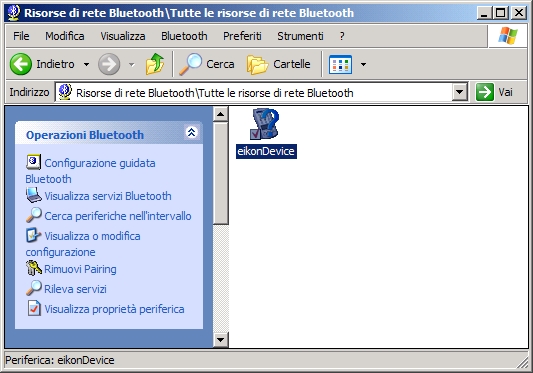Click the views grid icon
Viewport: 533px width, 373px height.
point(340,64)
